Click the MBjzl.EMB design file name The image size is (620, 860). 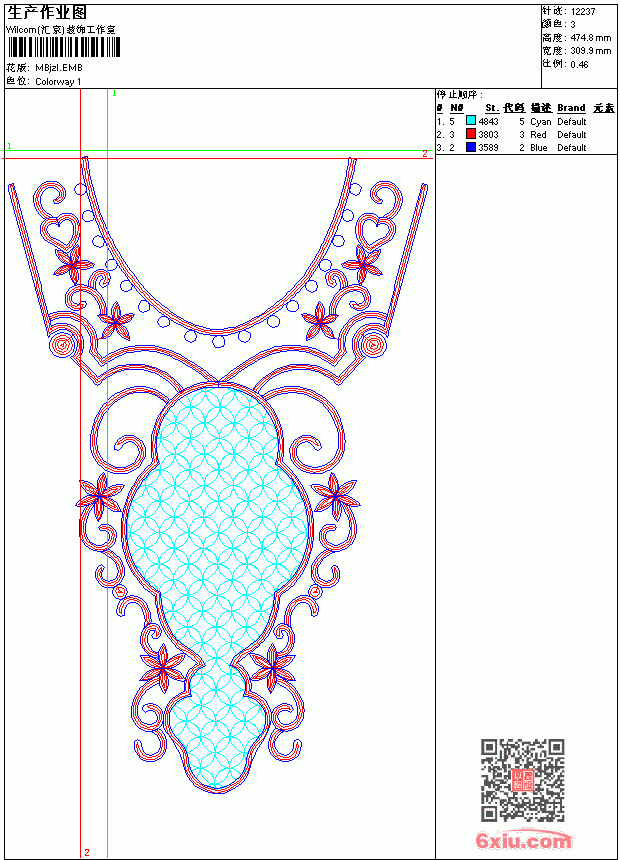59,67
